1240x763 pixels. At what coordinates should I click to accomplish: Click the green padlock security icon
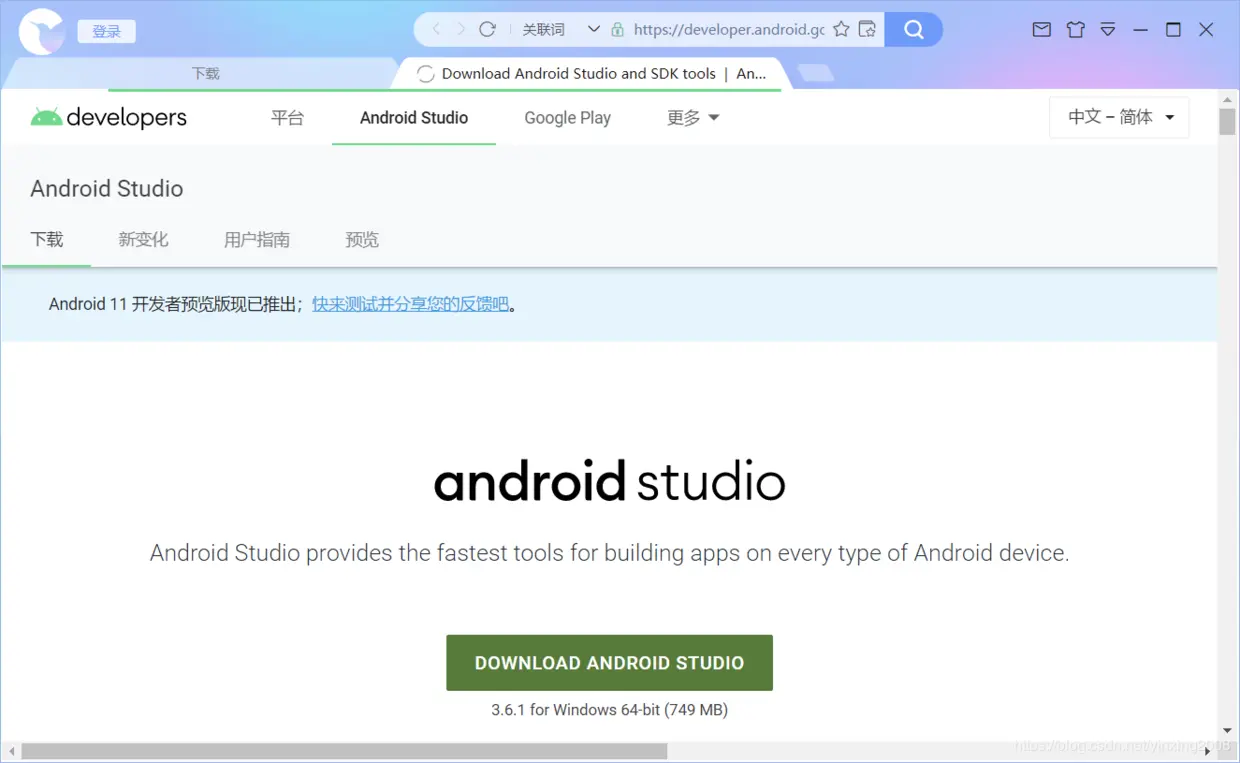pos(617,29)
